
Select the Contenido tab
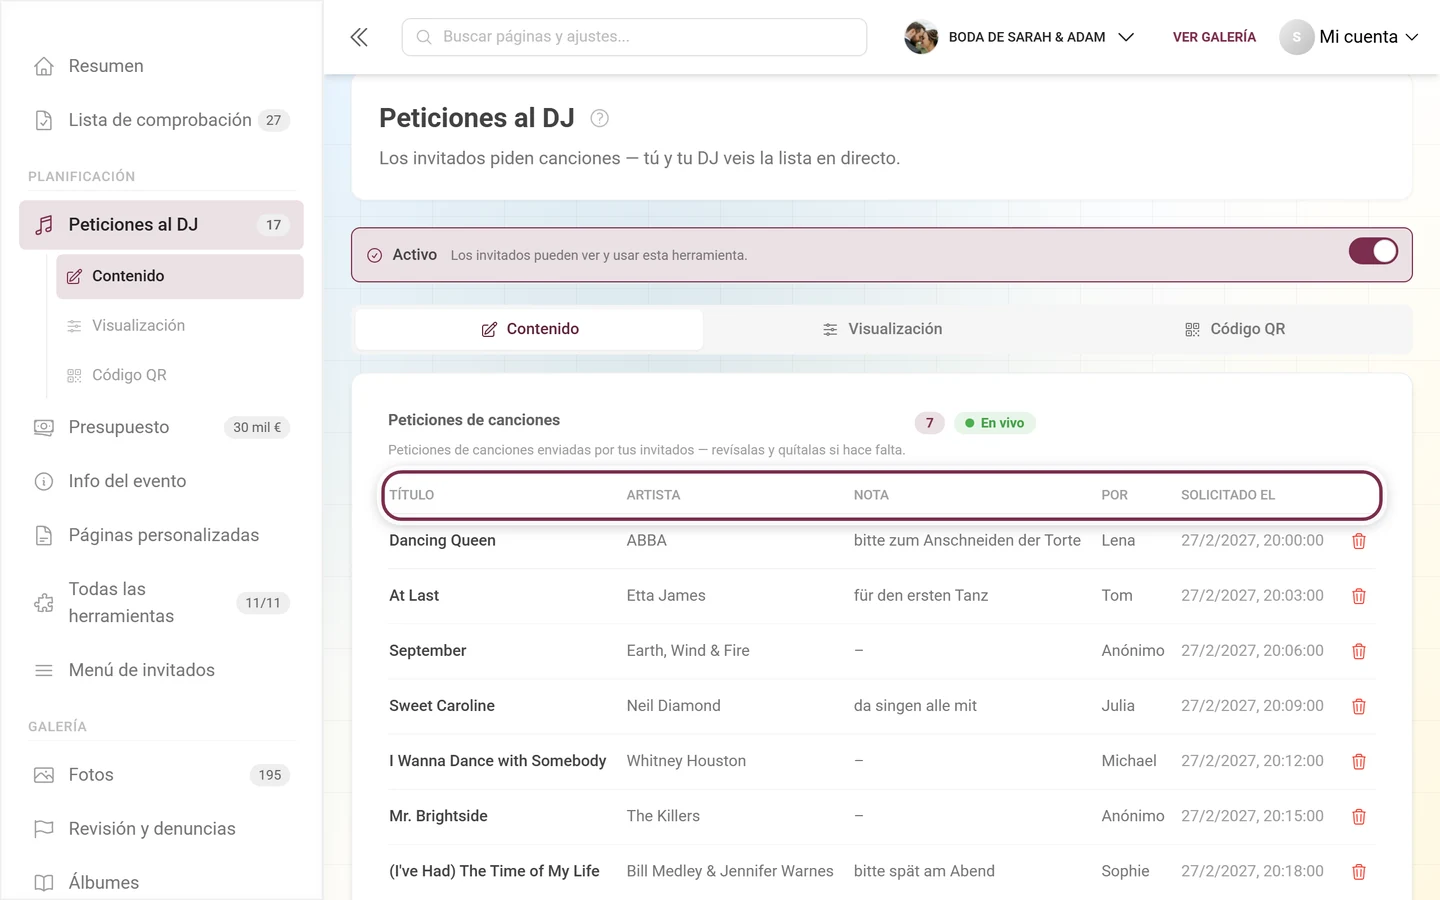529,329
